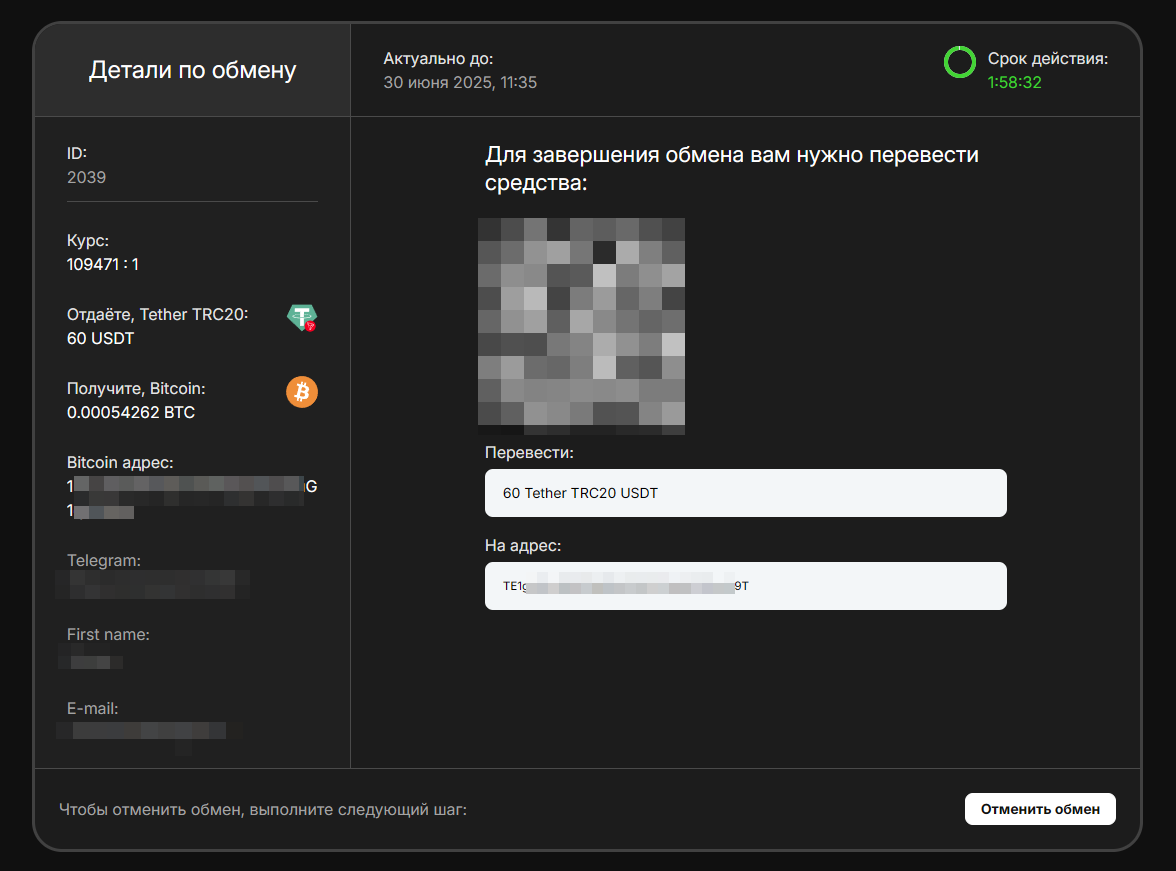Click the 'First name:' label
1176x871 pixels.
click(x=108, y=635)
